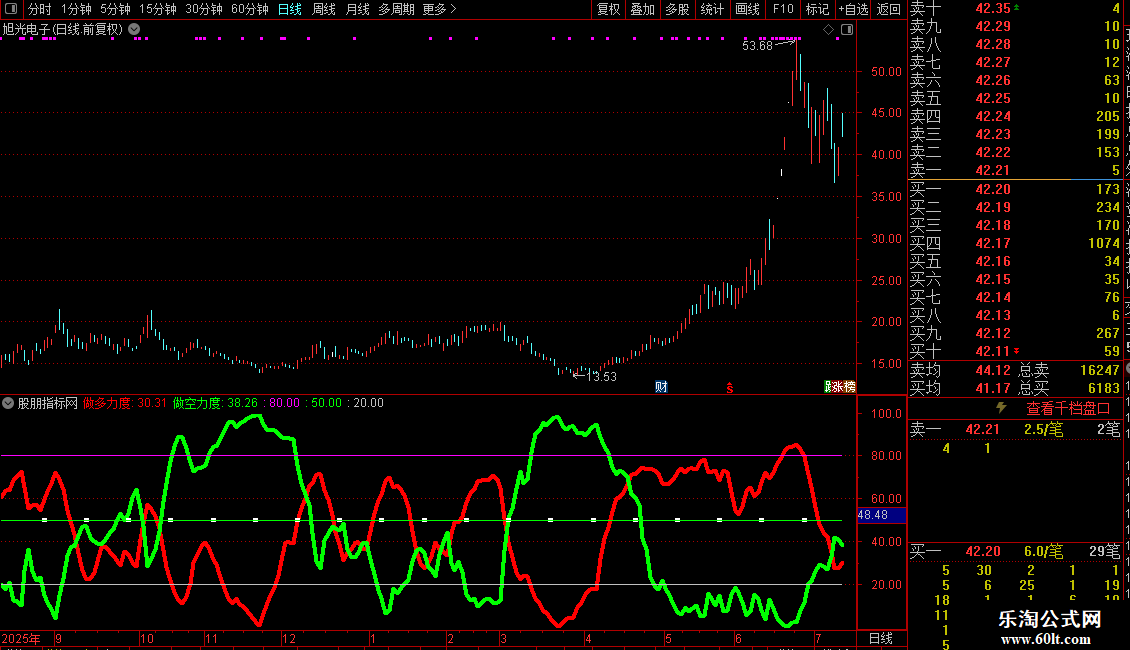Screen dimensions: 1130x650
Task: Open the 多周期 multi-period view
Action: [396, 9]
